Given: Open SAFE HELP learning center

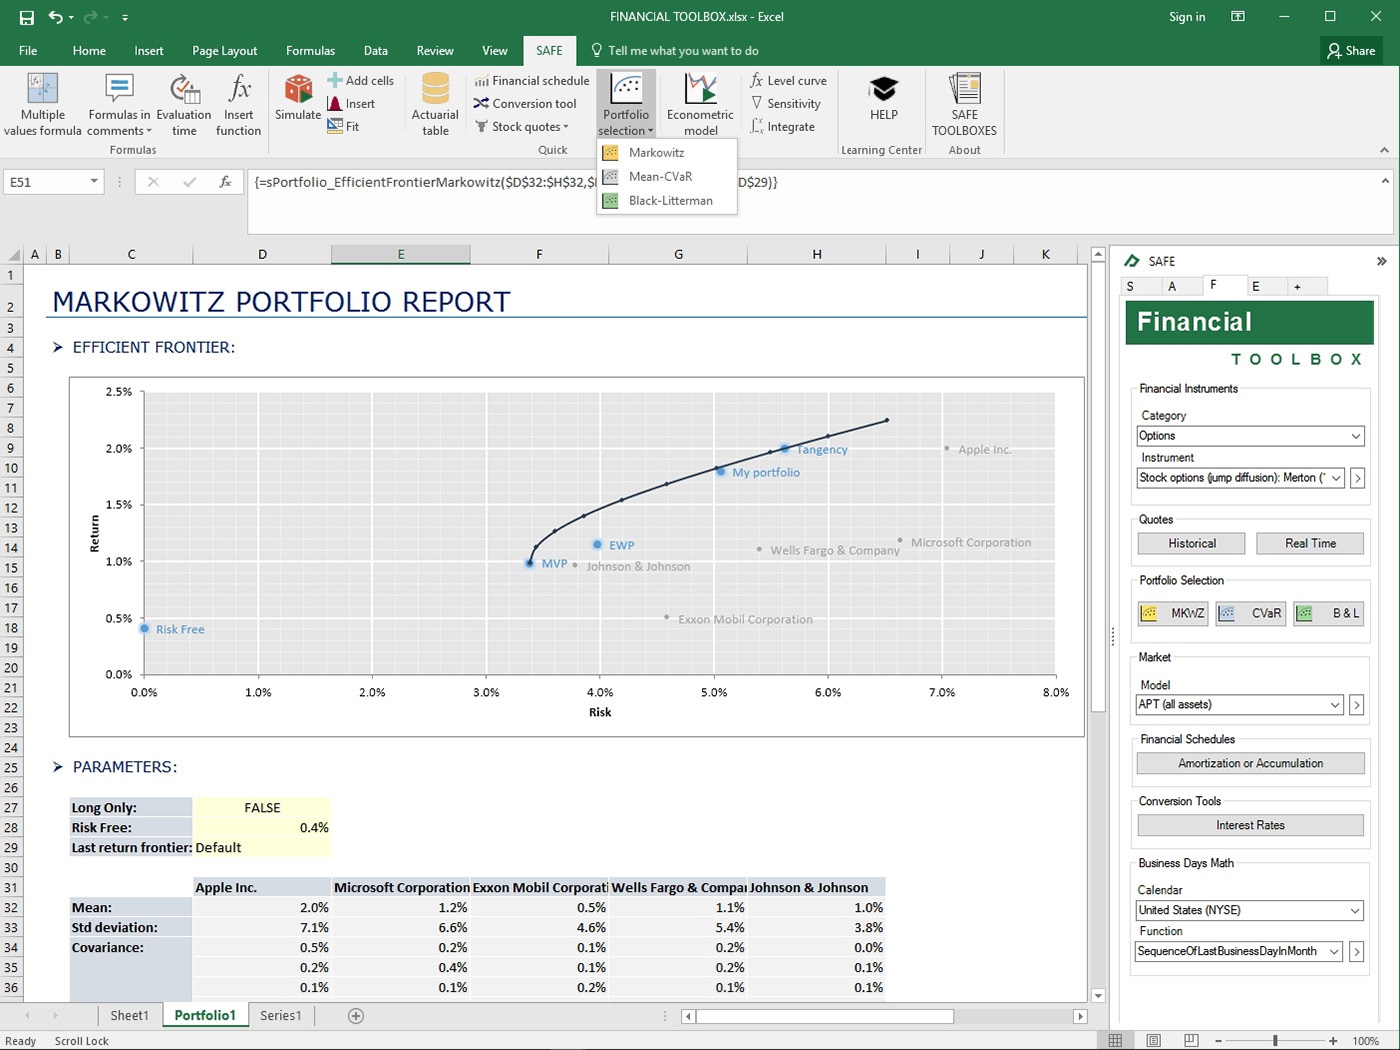Looking at the screenshot, I should [x=884, y=99].
